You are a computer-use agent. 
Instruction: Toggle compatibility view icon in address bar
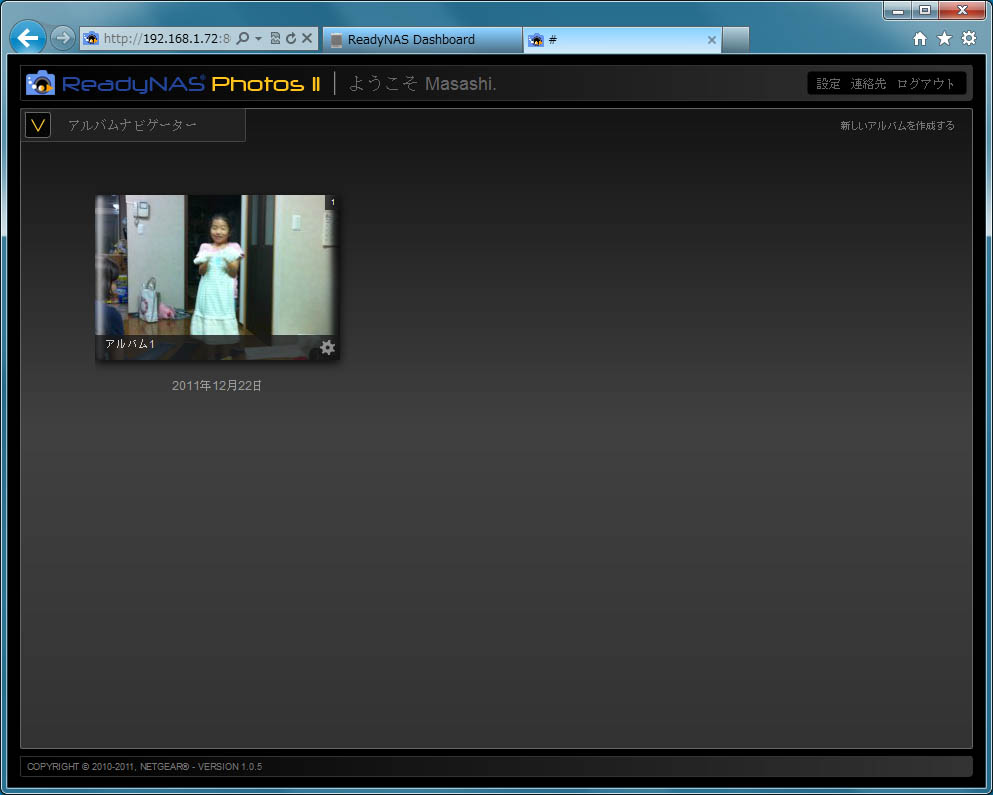tap(275, 39)
